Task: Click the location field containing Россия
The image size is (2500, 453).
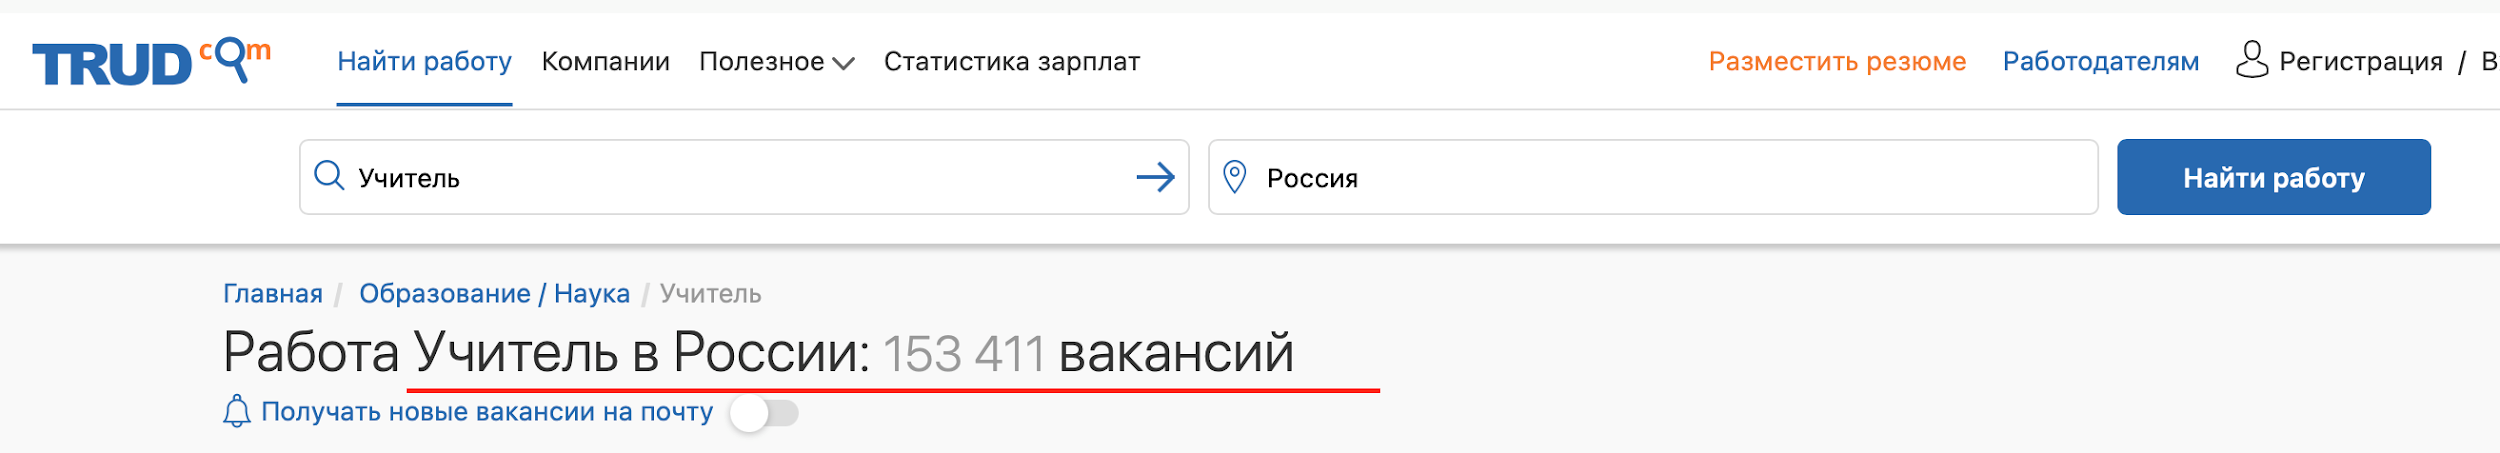Action: (1670, 178)
